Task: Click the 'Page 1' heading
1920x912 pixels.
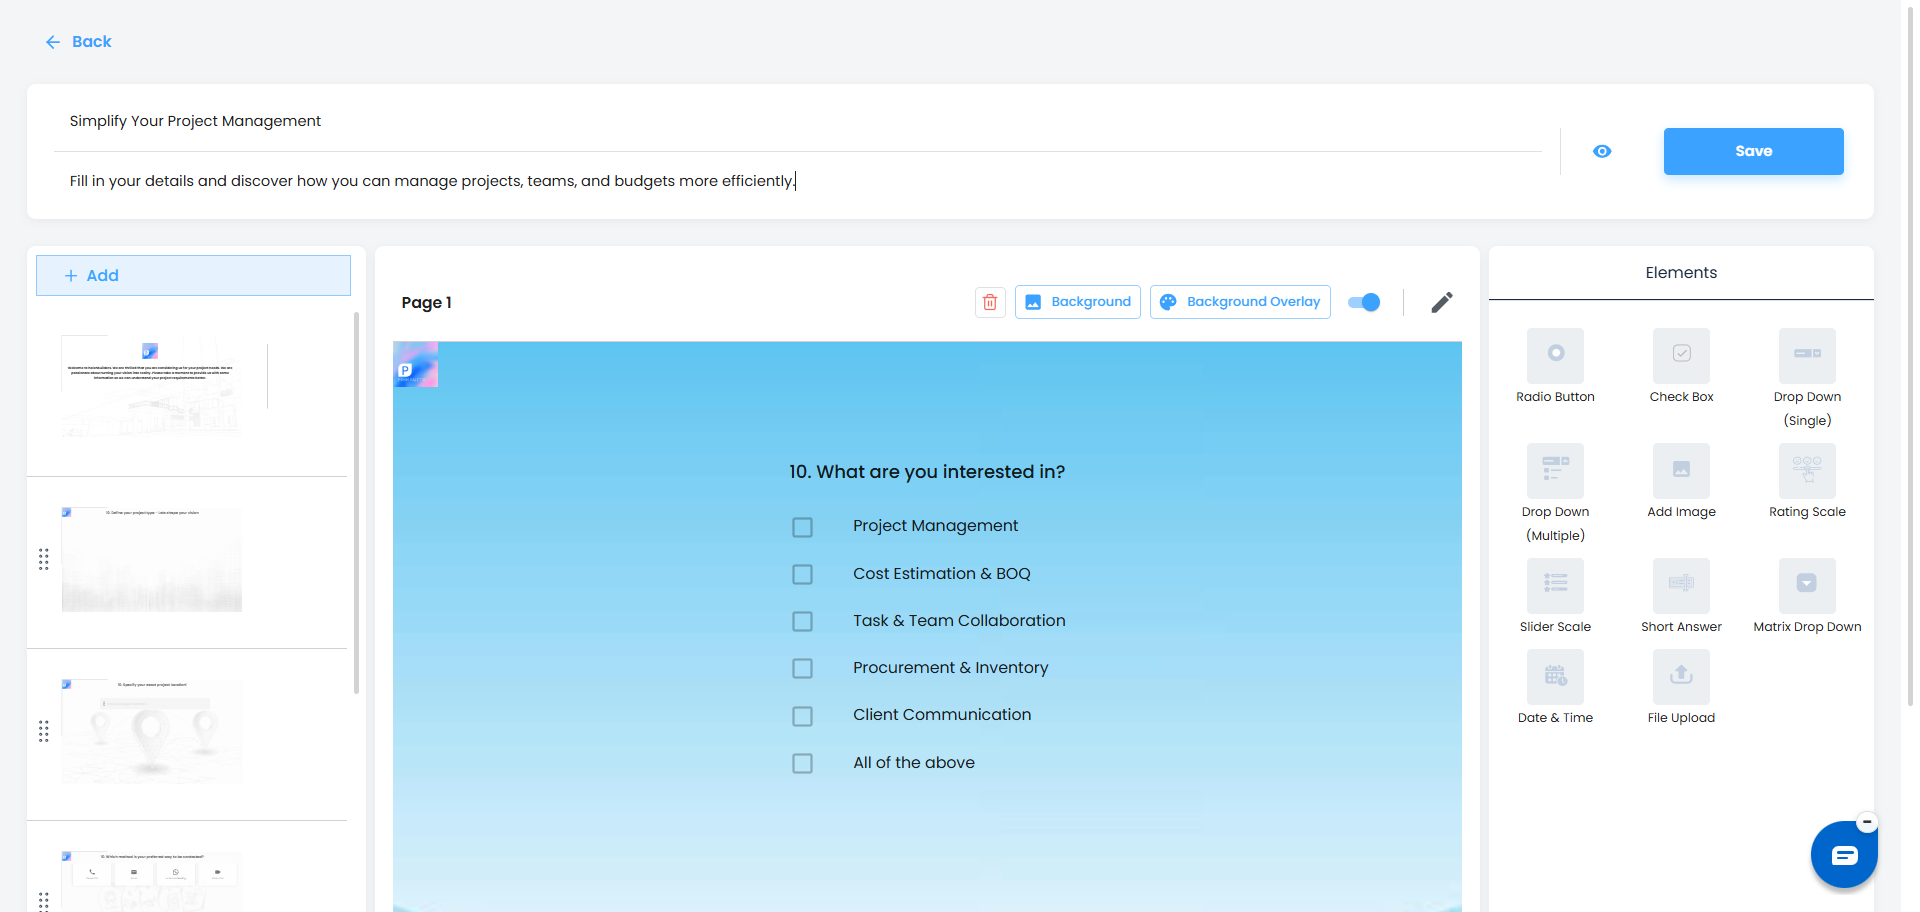Action: point(427,302)
